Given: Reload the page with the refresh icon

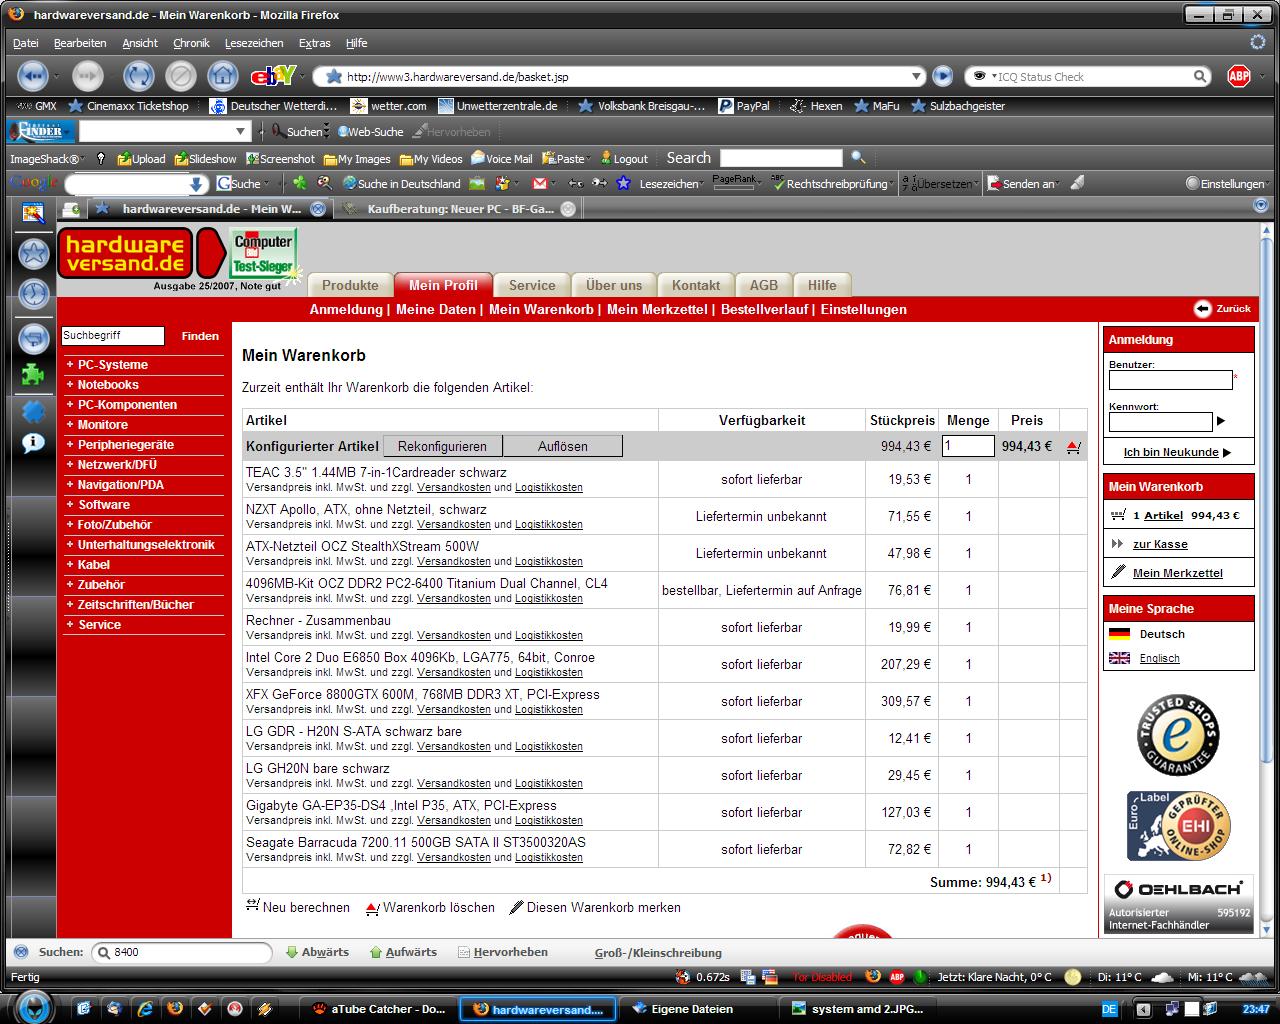Looking at the screenshot, I should tap(139, 76).
